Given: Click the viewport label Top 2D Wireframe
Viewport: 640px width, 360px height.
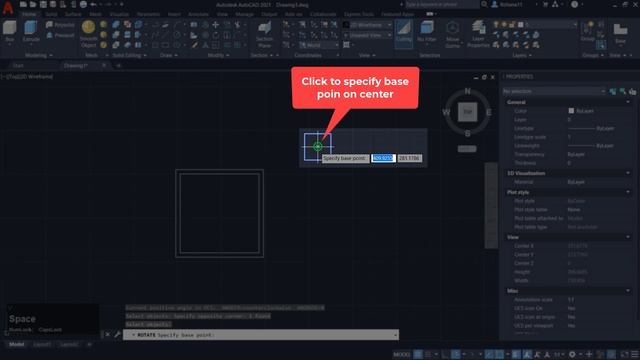Looking at the screenshot, I should 27,77.
